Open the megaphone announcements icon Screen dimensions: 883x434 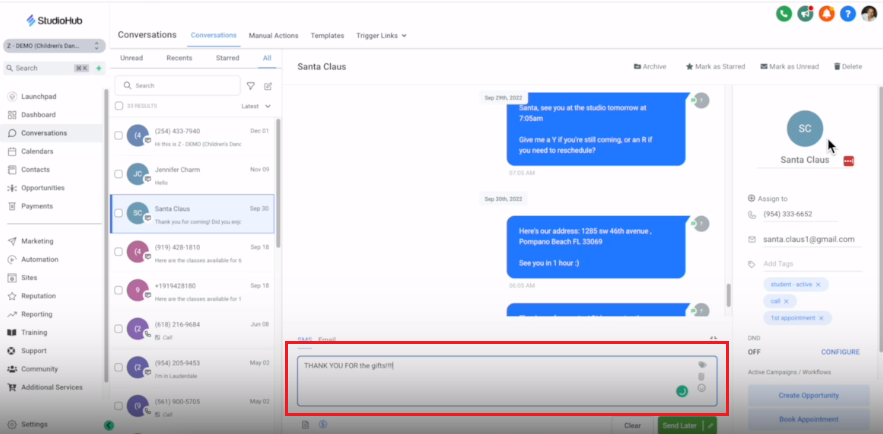[x=805, y=14]
